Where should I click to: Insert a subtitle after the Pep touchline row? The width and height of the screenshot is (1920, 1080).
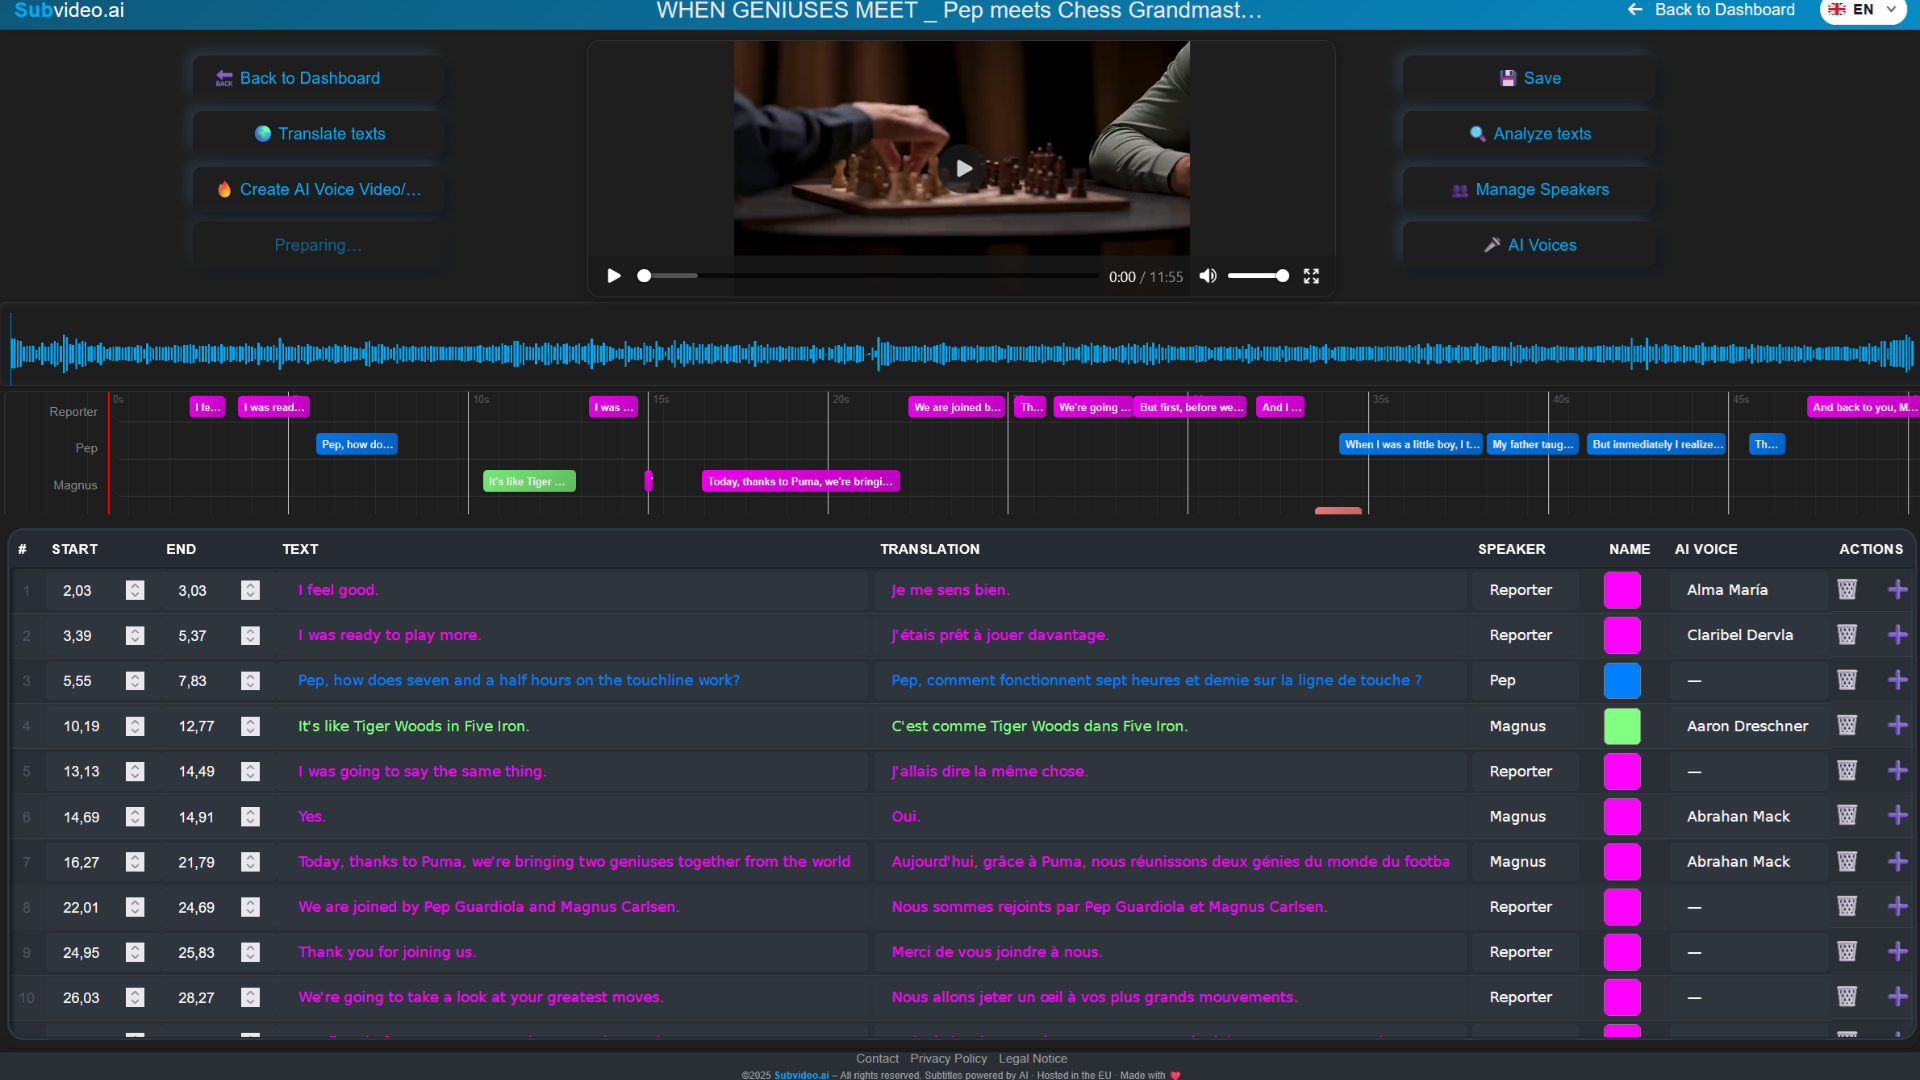click(1899, 681)
